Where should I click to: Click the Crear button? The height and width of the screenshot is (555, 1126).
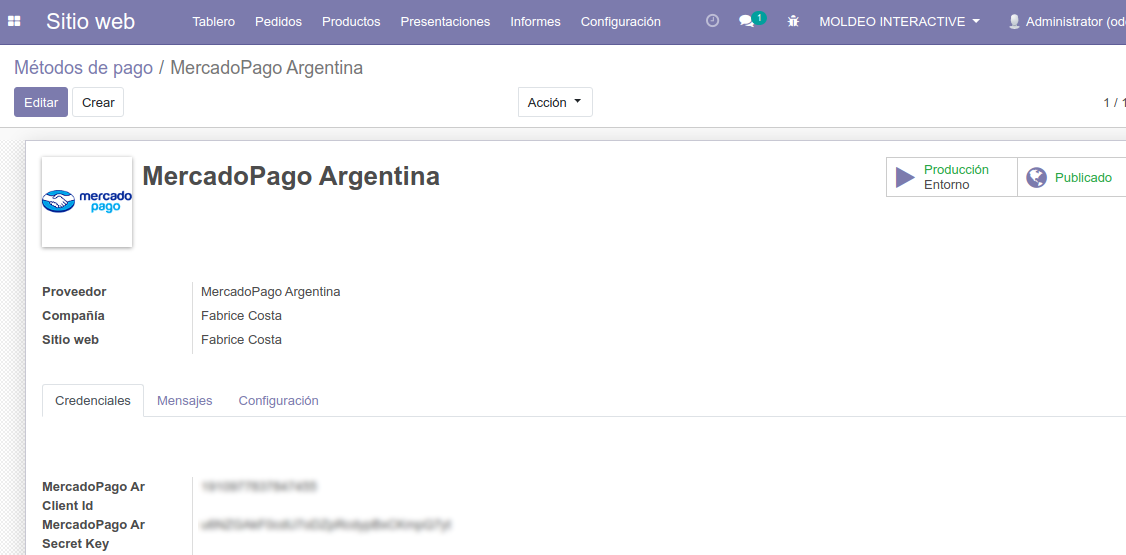[98, 102]
